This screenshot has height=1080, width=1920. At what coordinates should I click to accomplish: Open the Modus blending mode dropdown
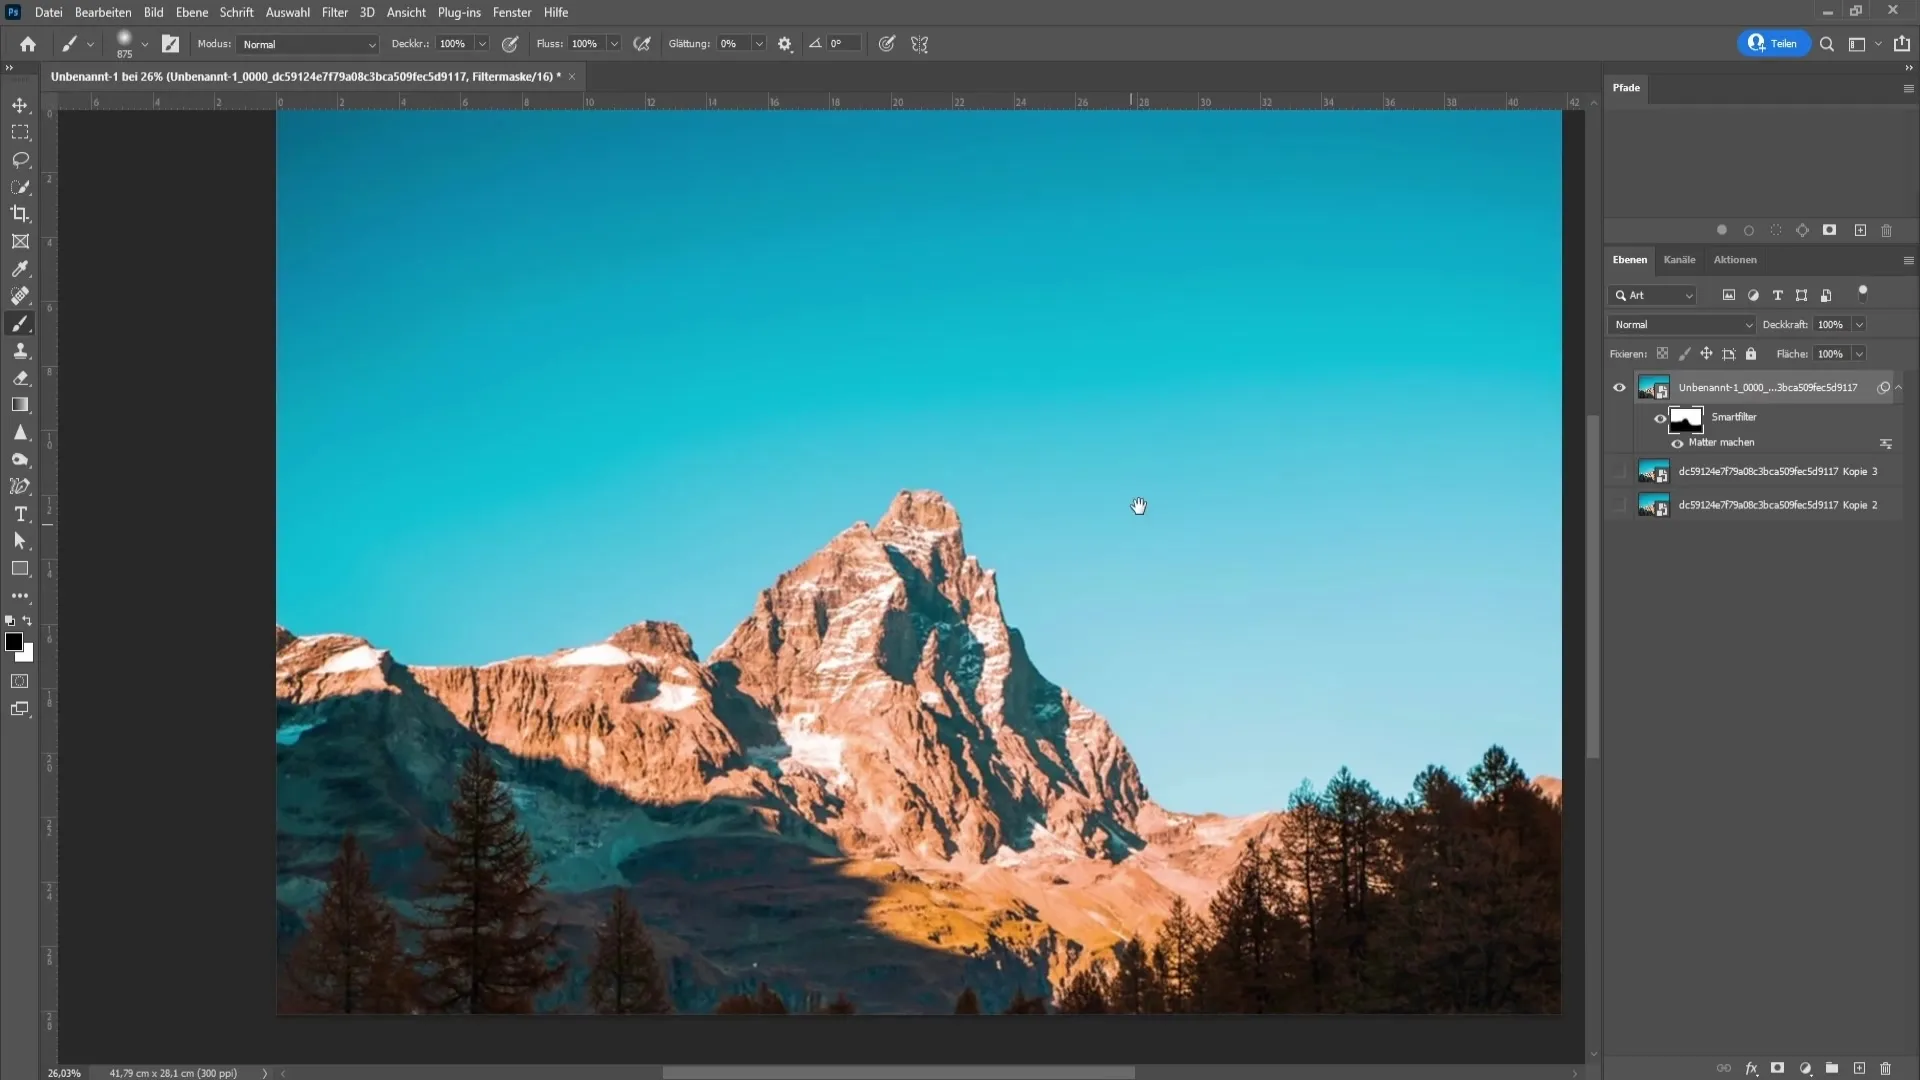tap(306, 44)
